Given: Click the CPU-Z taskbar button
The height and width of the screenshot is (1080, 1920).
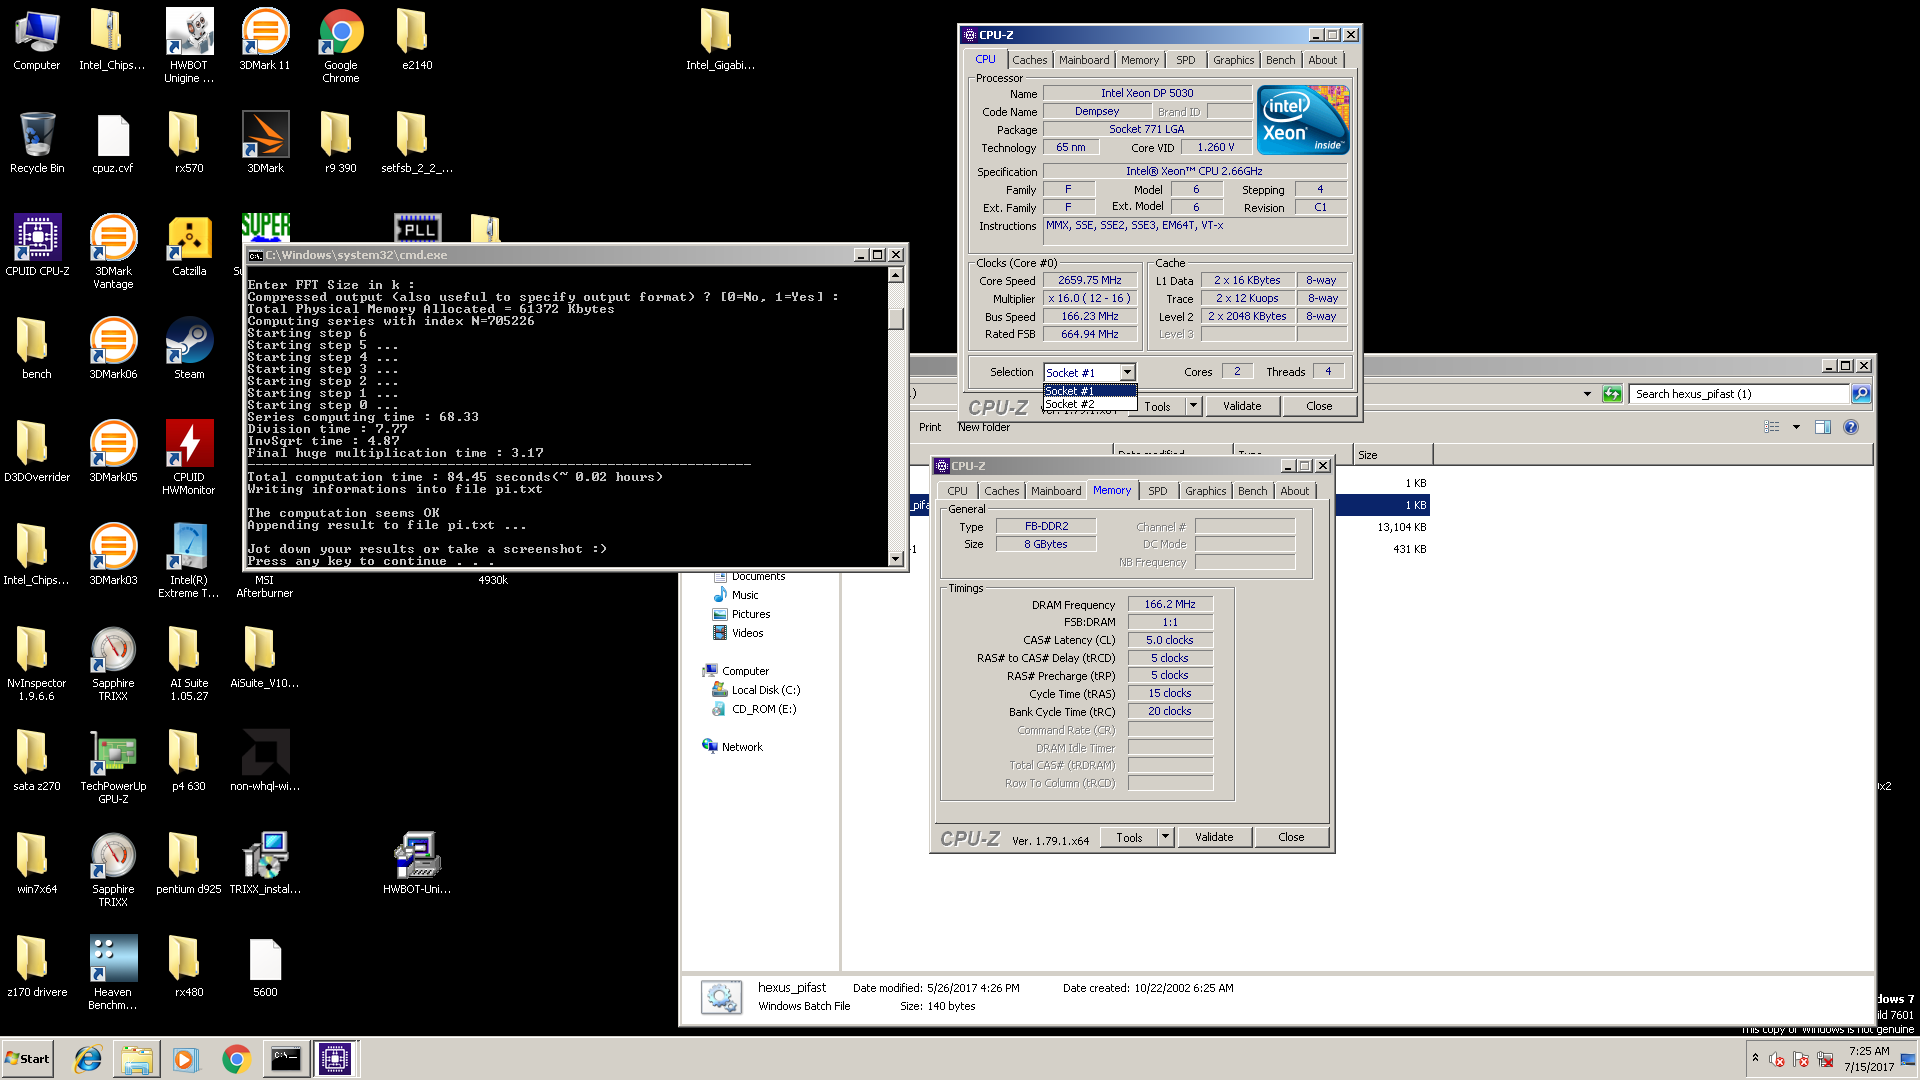Looking at the screenshot, I should click(335, 1059).
